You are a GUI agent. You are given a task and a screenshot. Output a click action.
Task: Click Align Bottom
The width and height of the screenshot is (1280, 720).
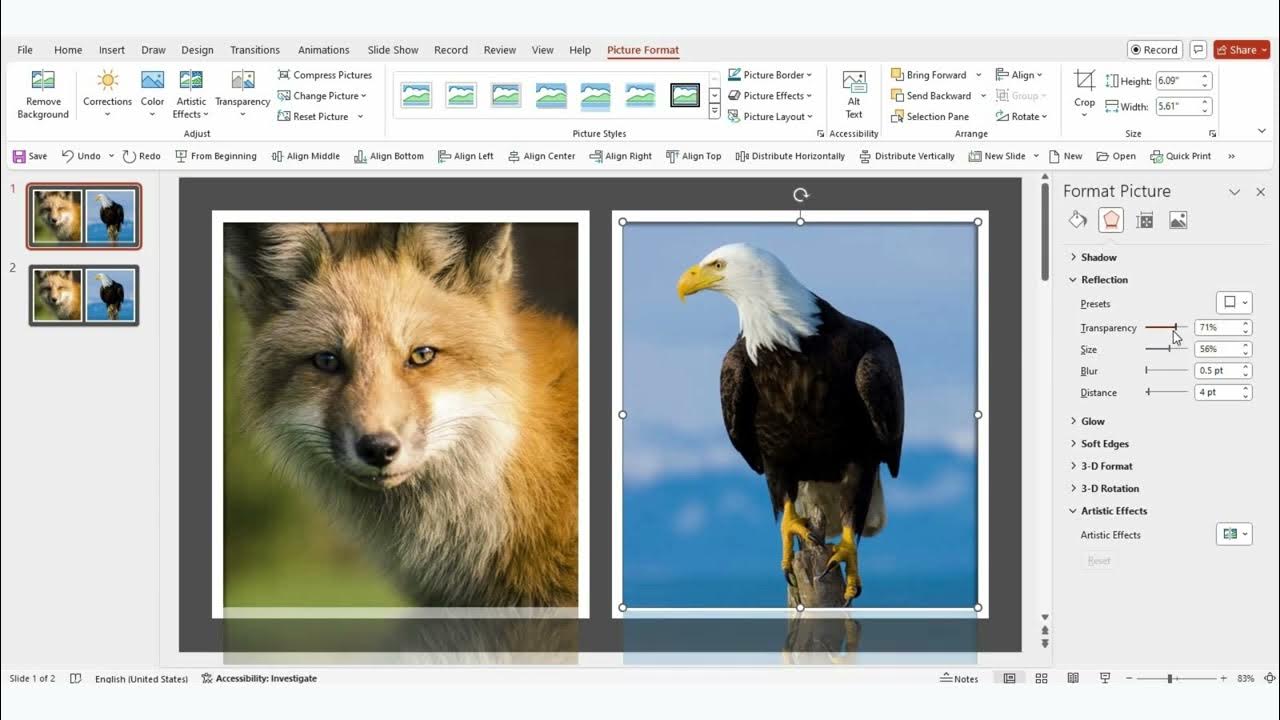pyautogui.click(x=390, y=156)
